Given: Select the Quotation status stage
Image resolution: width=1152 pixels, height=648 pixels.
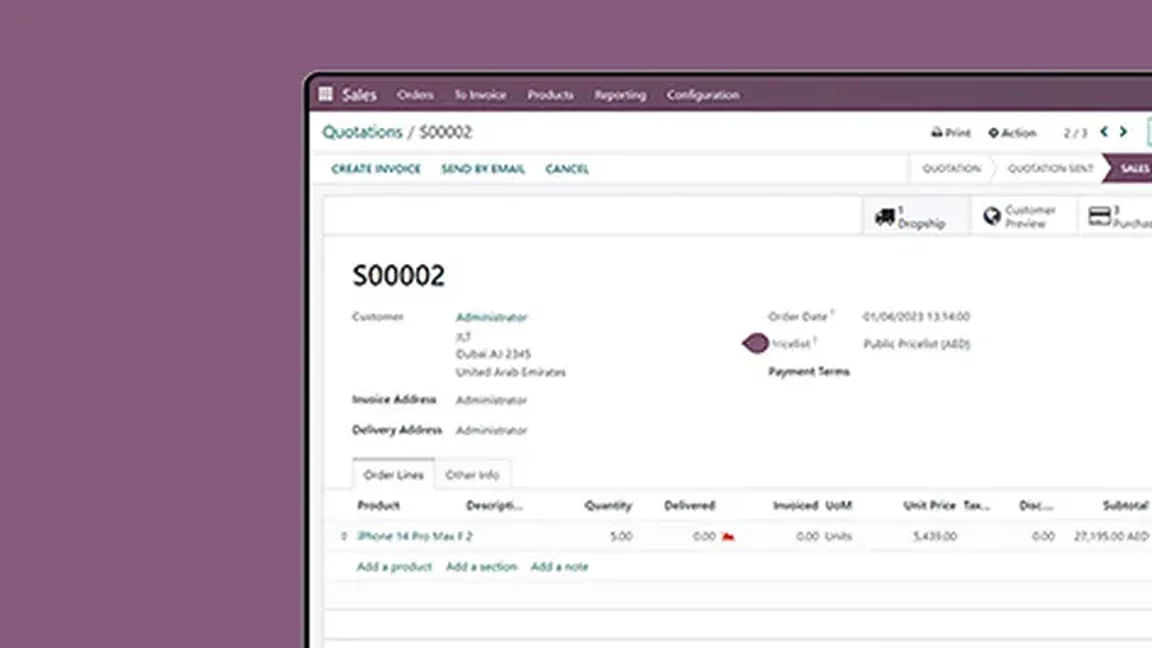Looking at the screenshot, I should (x=951, y=168).
